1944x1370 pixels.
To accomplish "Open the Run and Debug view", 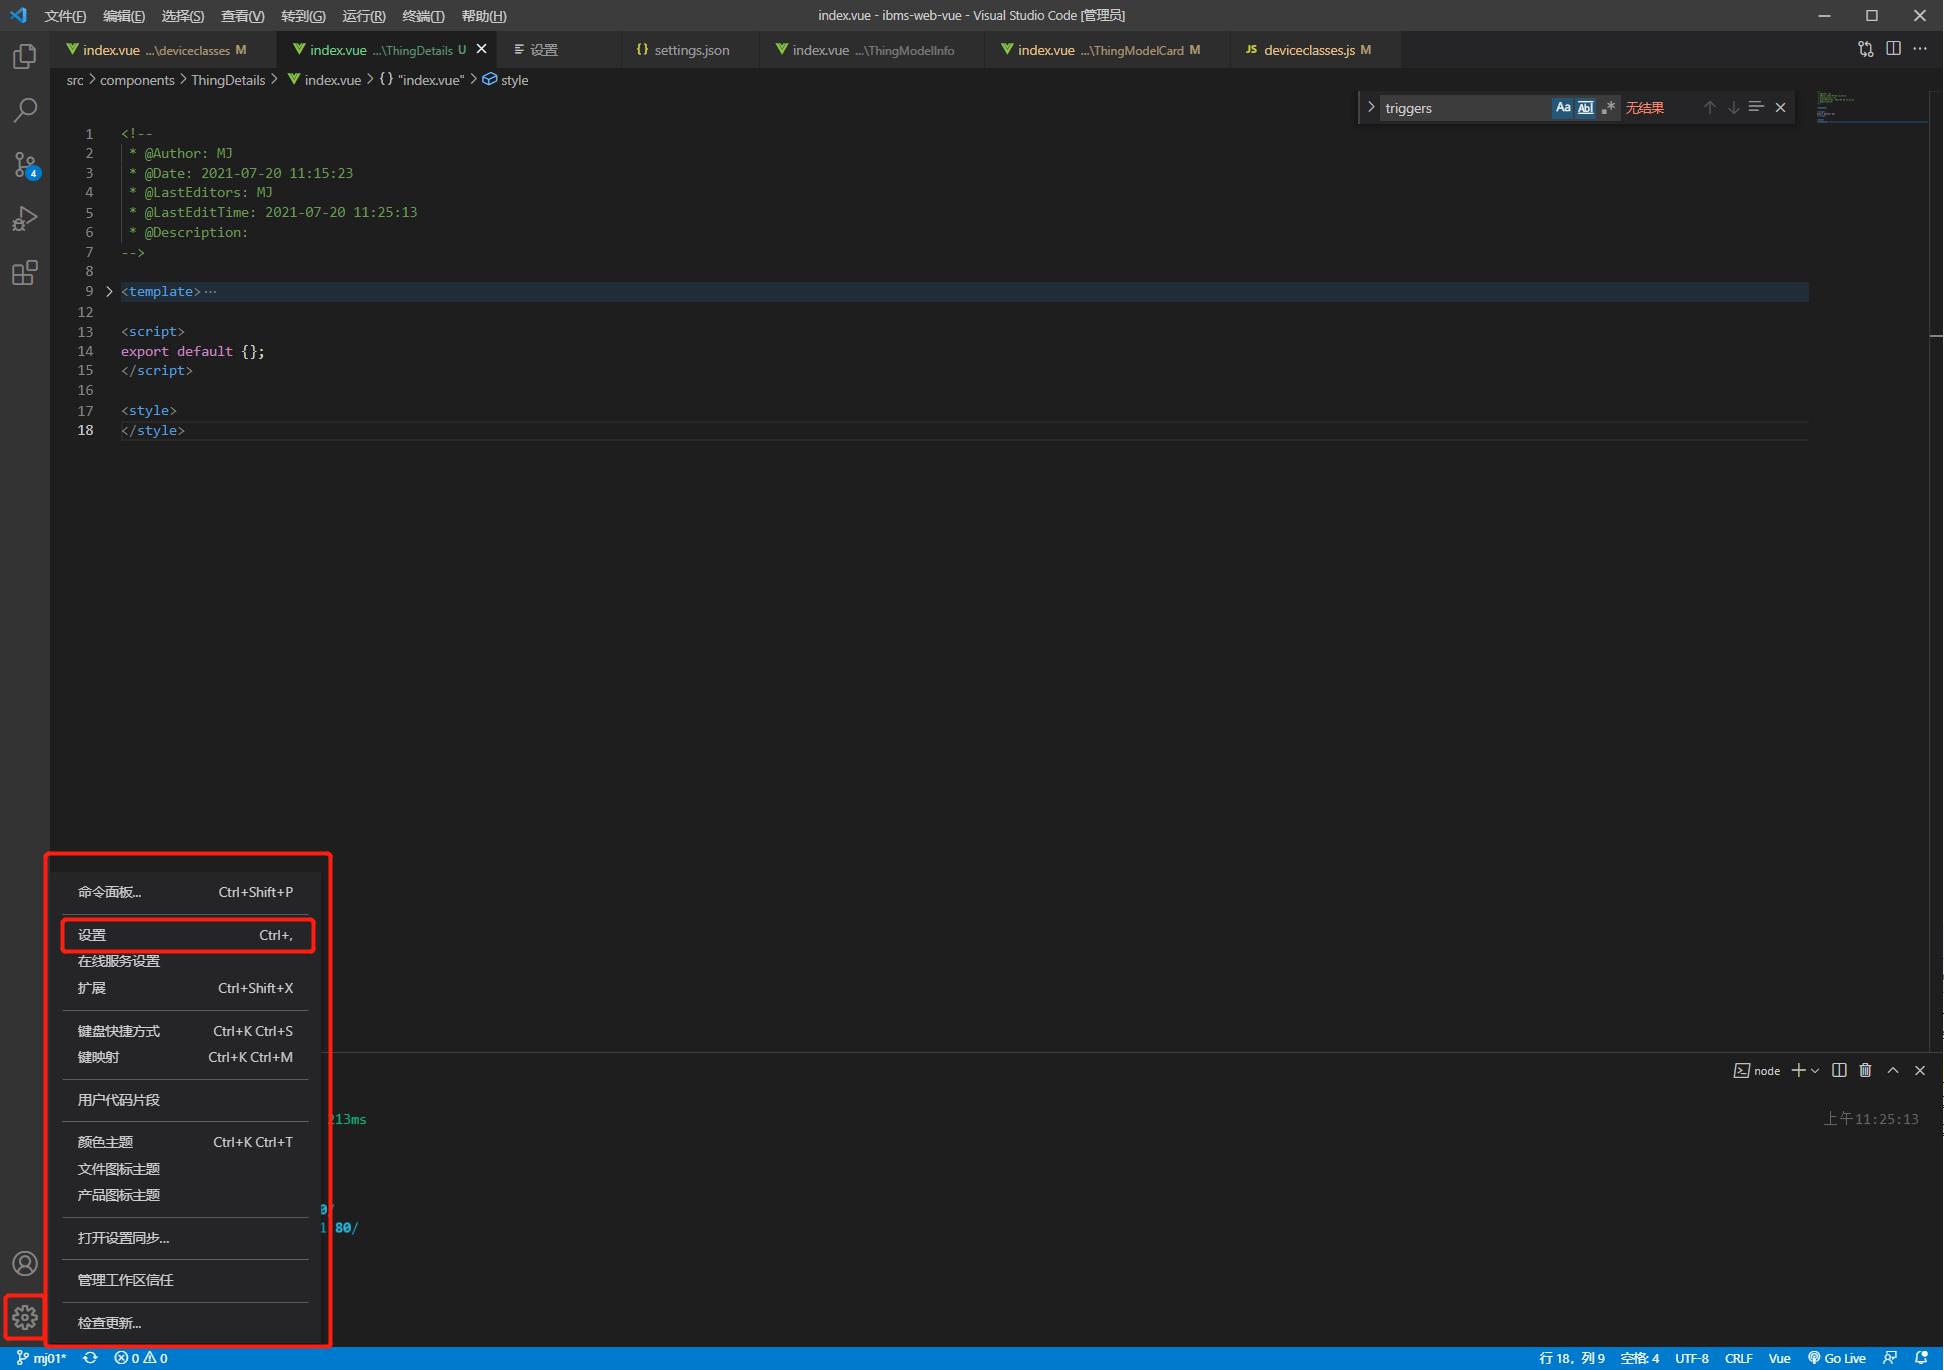I will coord(25,218).
